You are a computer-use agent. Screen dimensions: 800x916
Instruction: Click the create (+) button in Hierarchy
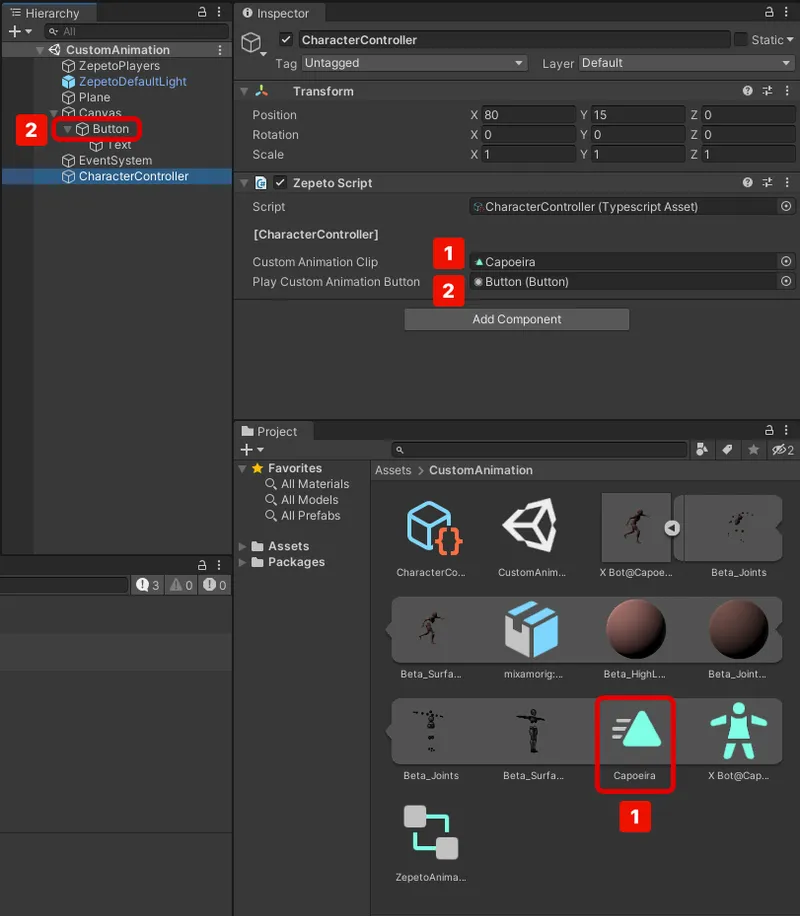16,31
